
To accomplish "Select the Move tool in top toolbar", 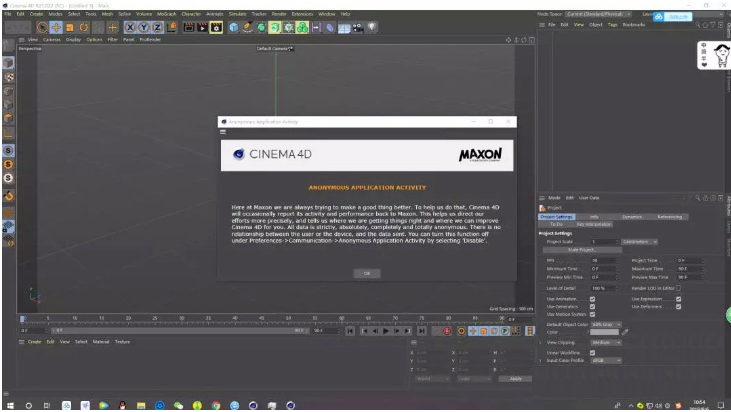I will tap(57, 29).
